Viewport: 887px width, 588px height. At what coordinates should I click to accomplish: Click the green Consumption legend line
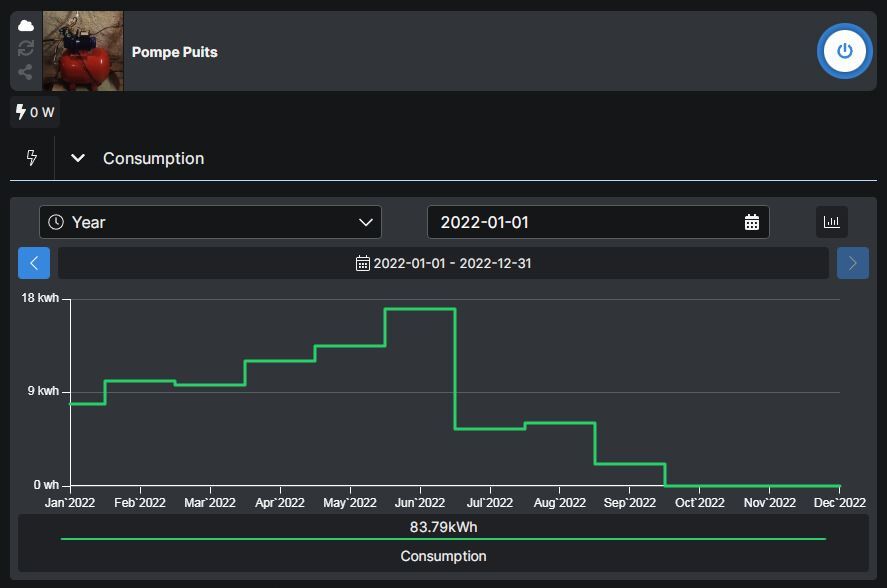point(443,539)
